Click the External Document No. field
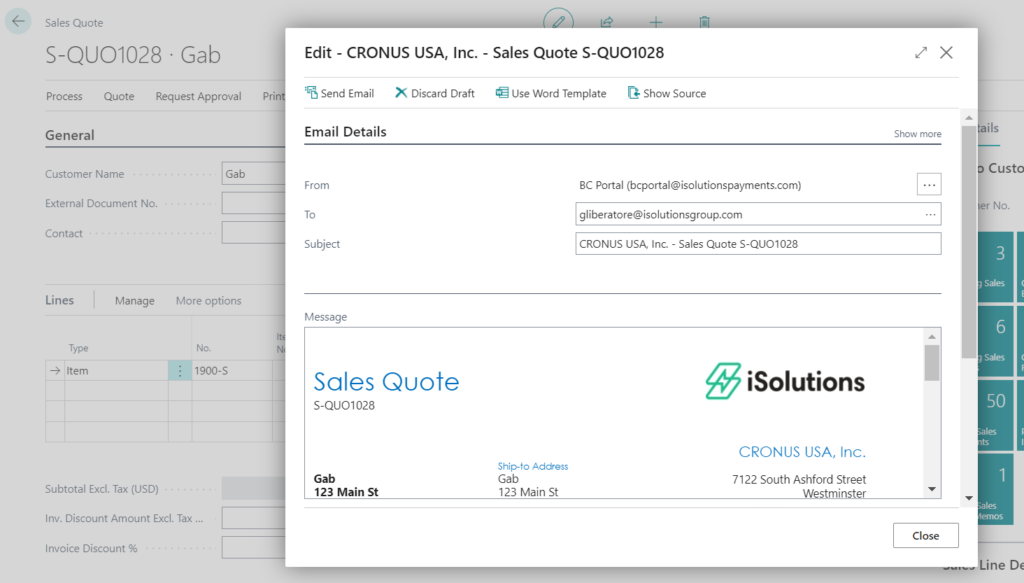Screen dimensions: 1024x583 click(253, 203)
